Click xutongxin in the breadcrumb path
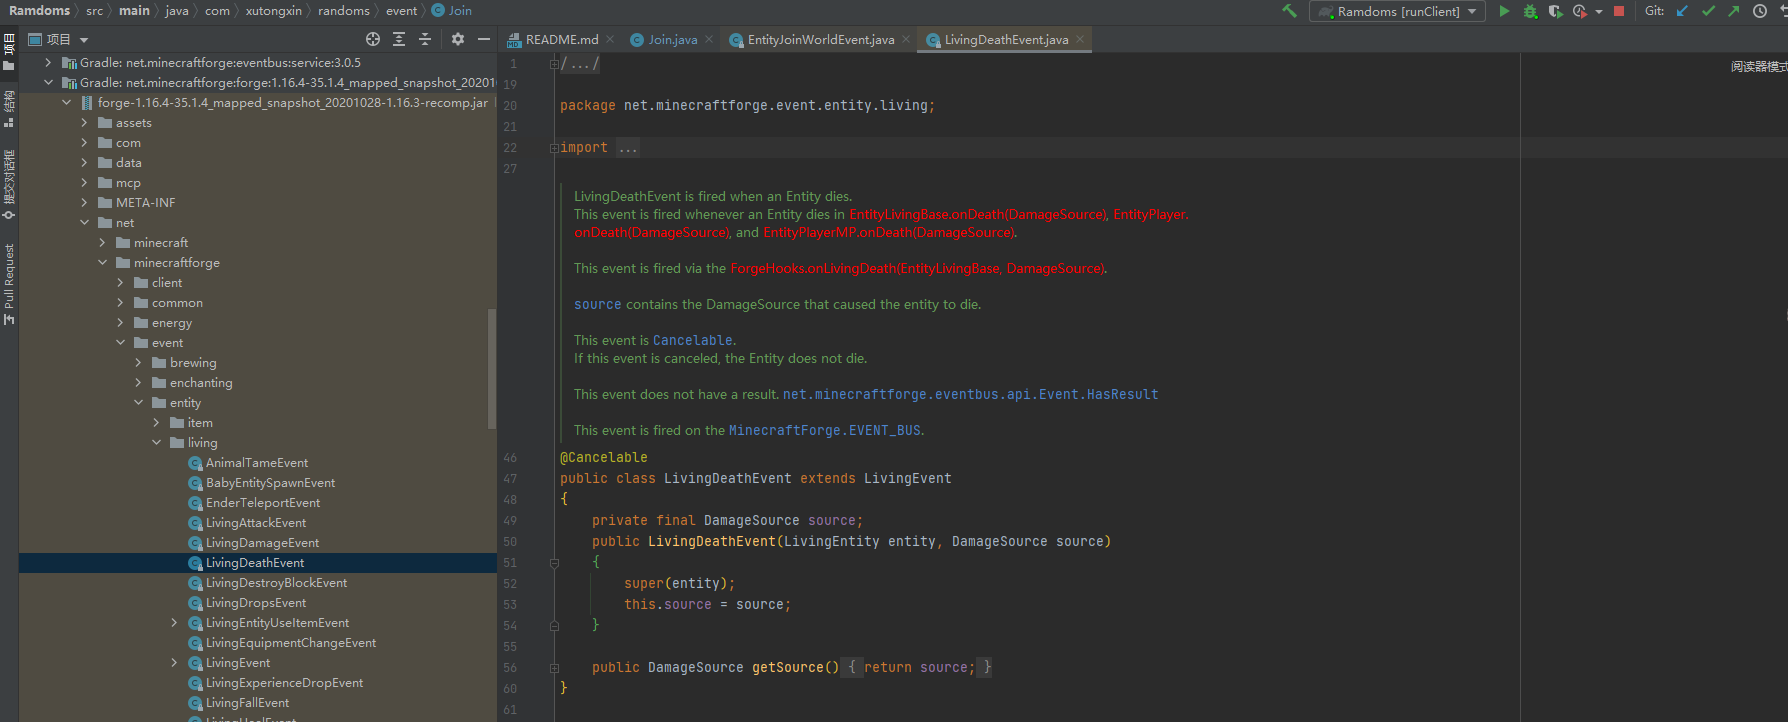Image resolution: width=1788 pixels, height=722 pixels. click(273, 11)
